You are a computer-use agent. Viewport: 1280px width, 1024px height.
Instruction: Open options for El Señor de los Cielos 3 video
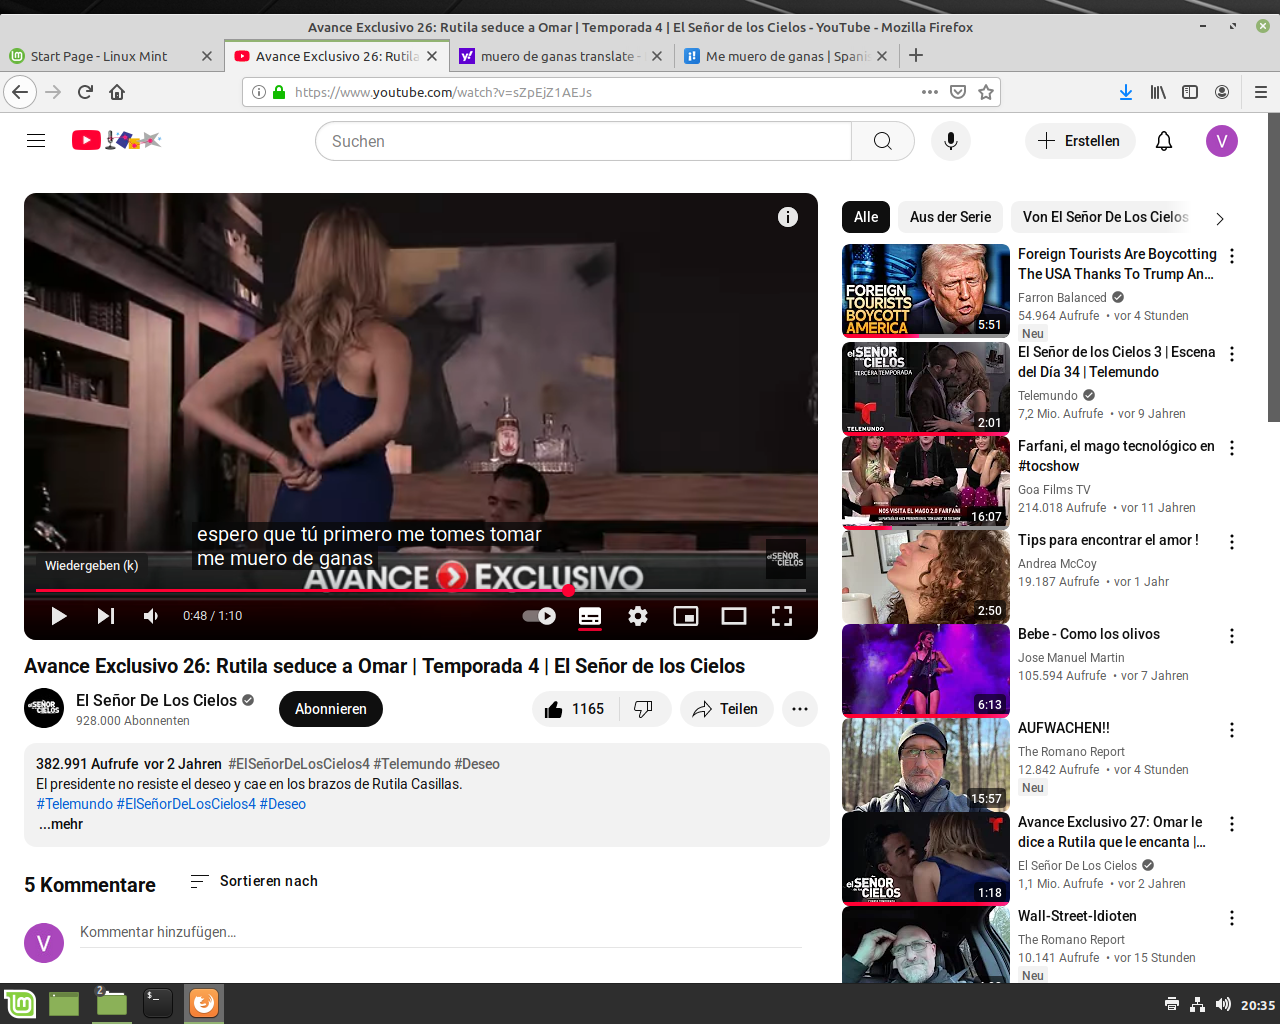tap(1232, 354)
